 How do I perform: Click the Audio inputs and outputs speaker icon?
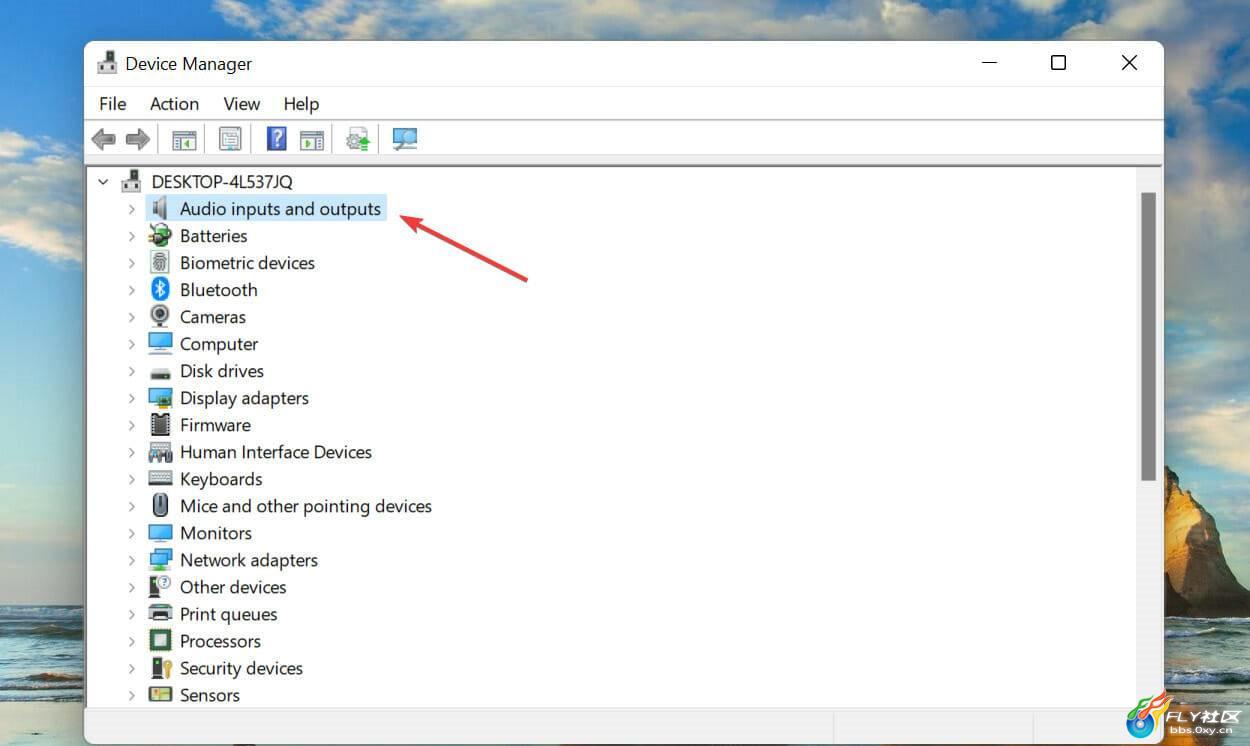pos(160,208)
